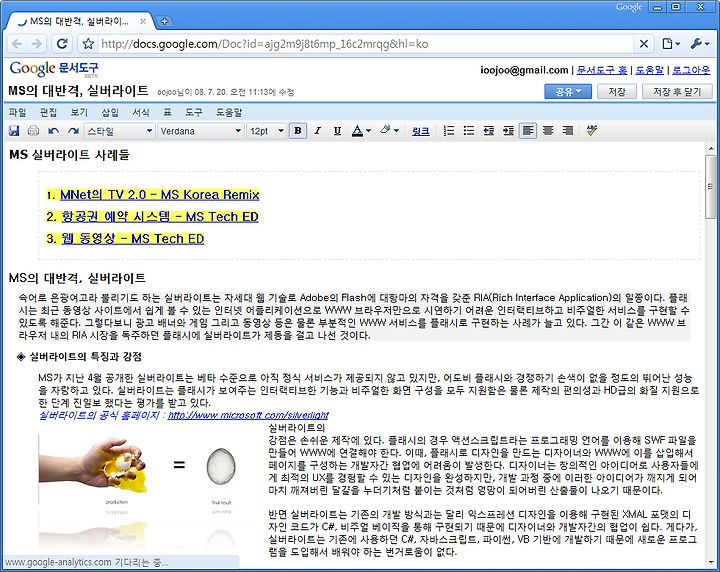Click the Google 문서도구 logo
This screenshot has height=572, width=720.
coord(54,69)
